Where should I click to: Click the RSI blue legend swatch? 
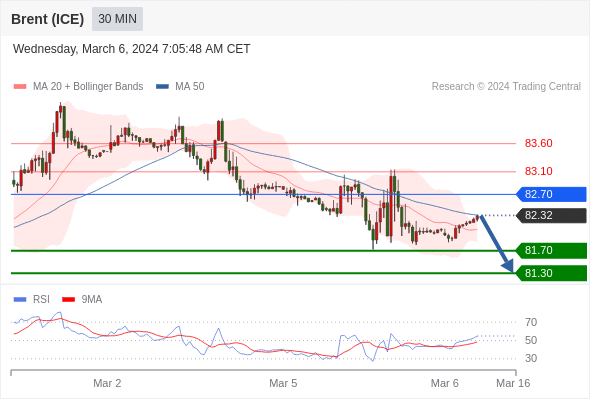pyautogui.click(x=20, y=300)
